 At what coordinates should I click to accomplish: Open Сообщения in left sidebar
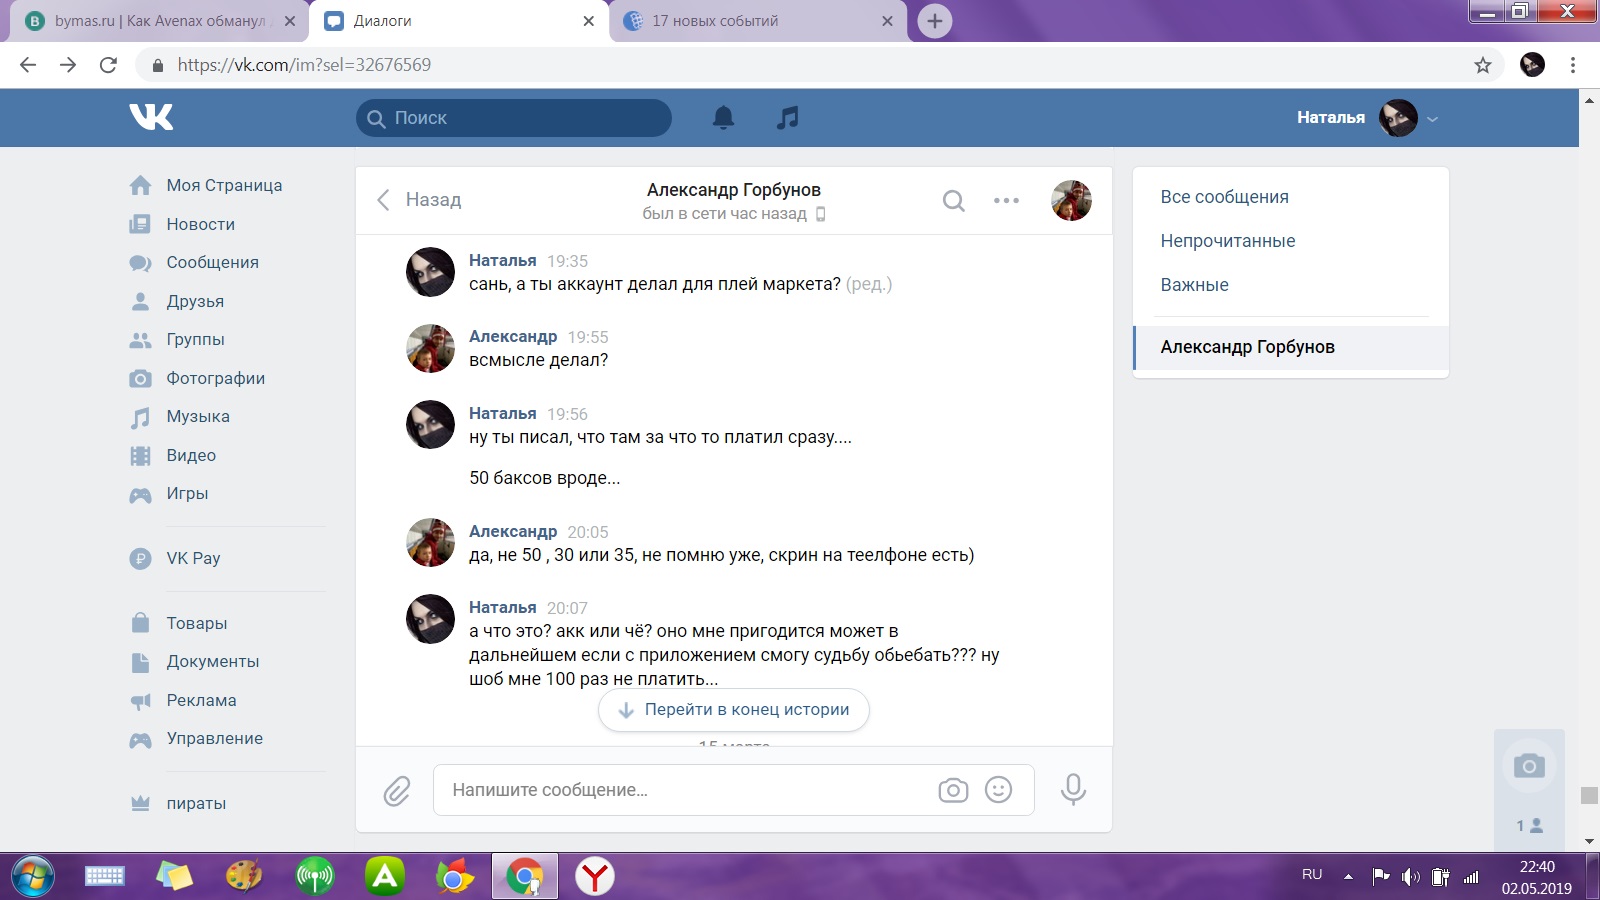click(212, 262)
